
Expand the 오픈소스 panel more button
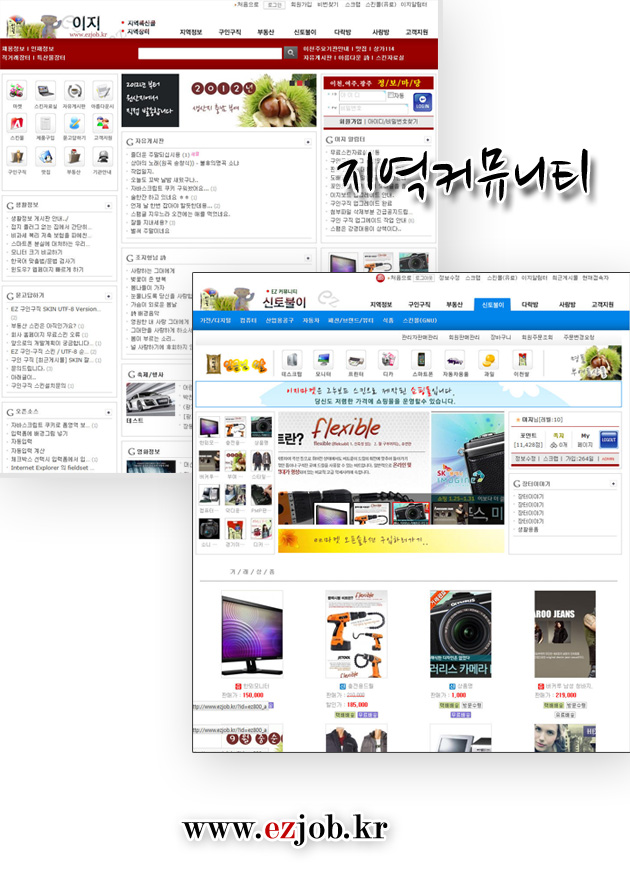click(x=108, y=412)
